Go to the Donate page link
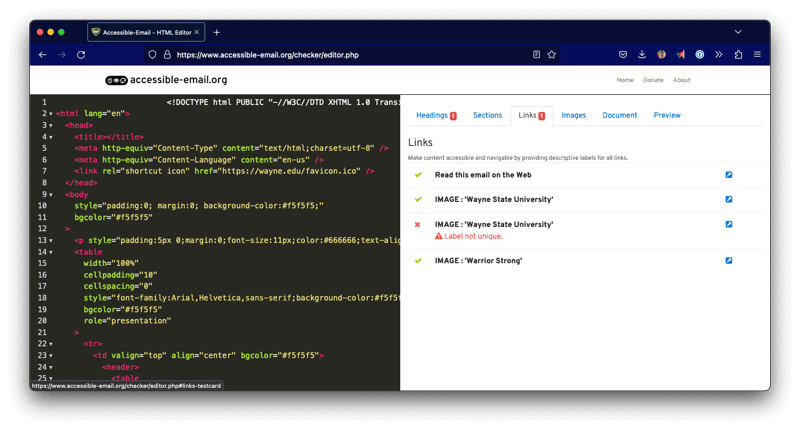Screen dimensions: 800x430 point(653,80)
